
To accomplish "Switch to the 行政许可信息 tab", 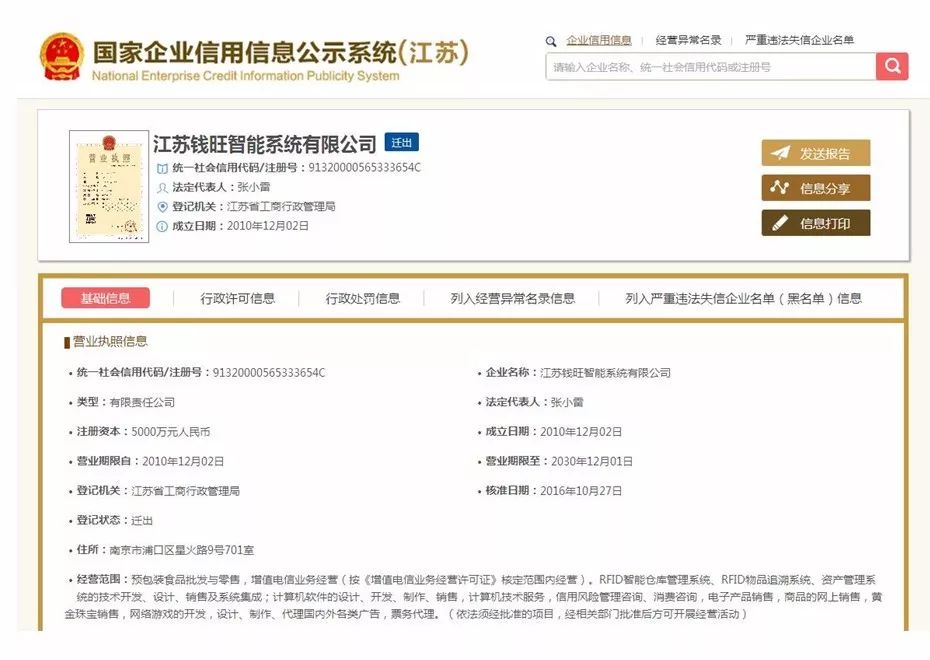I will pos(237,298).
